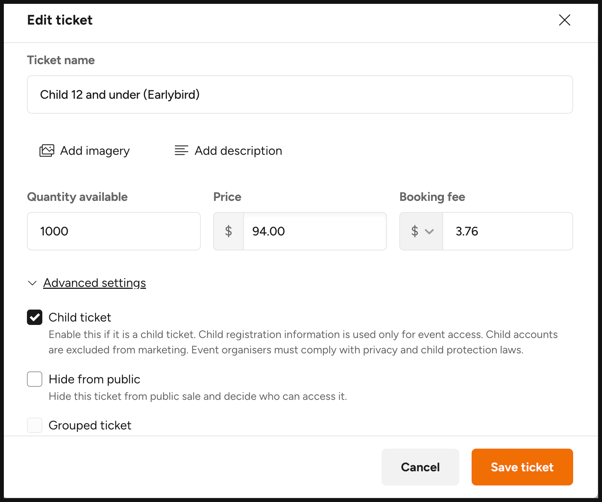Cancel editing the ticket

pyautogui.click(x=420, y=467)
